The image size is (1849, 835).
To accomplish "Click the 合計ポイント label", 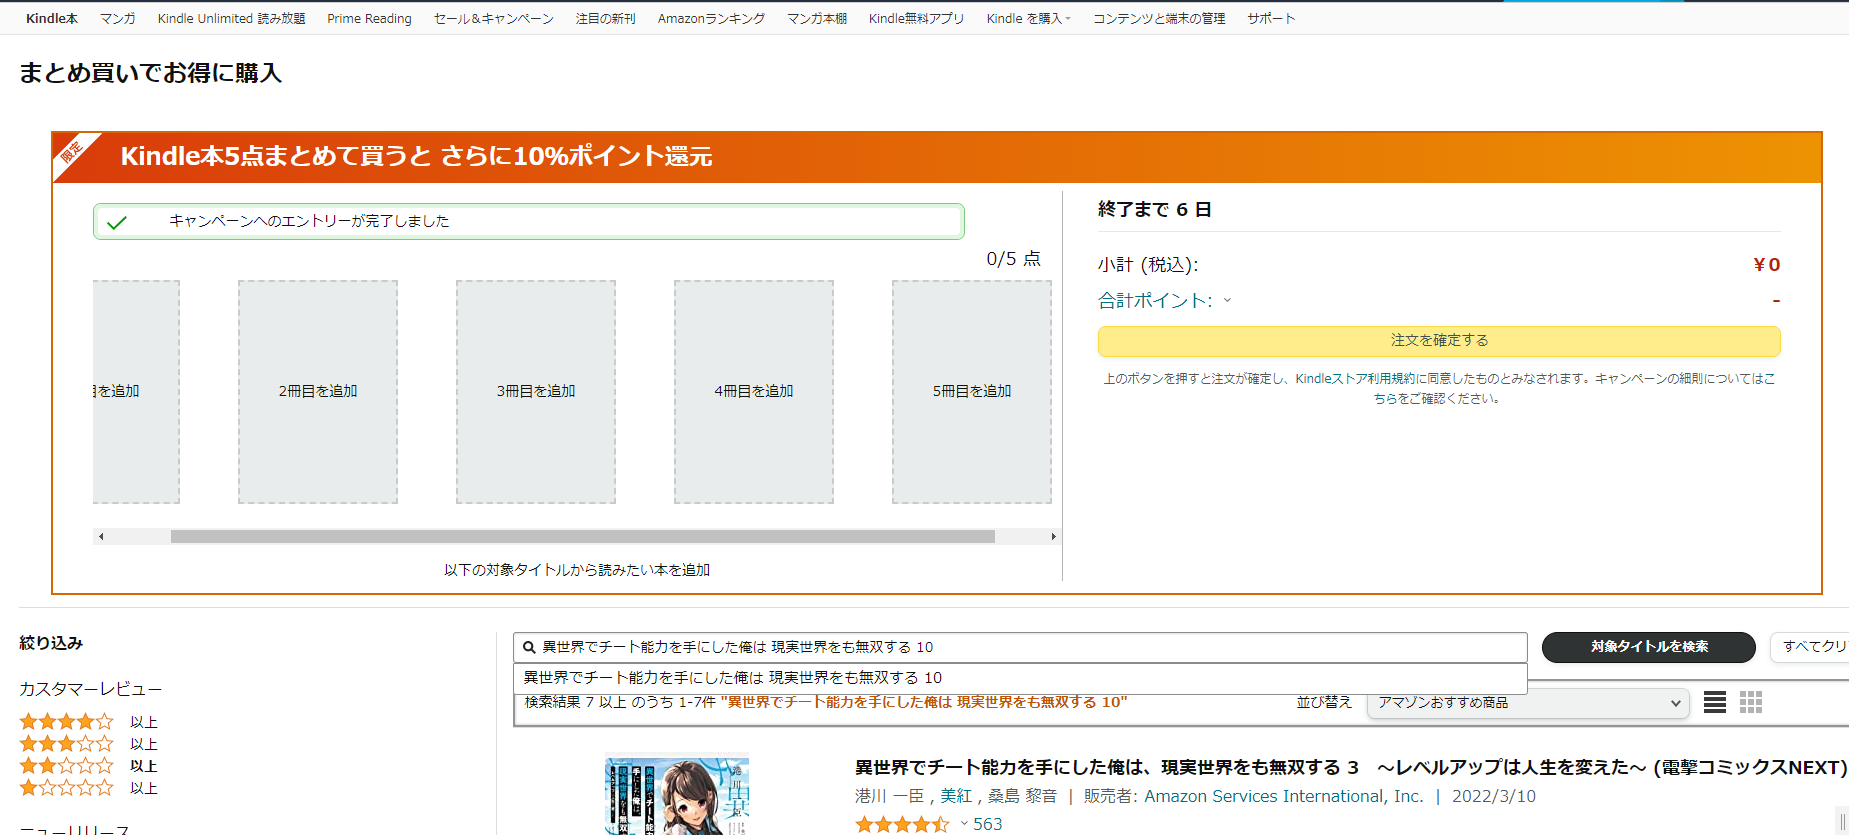I will point(1155,300).
